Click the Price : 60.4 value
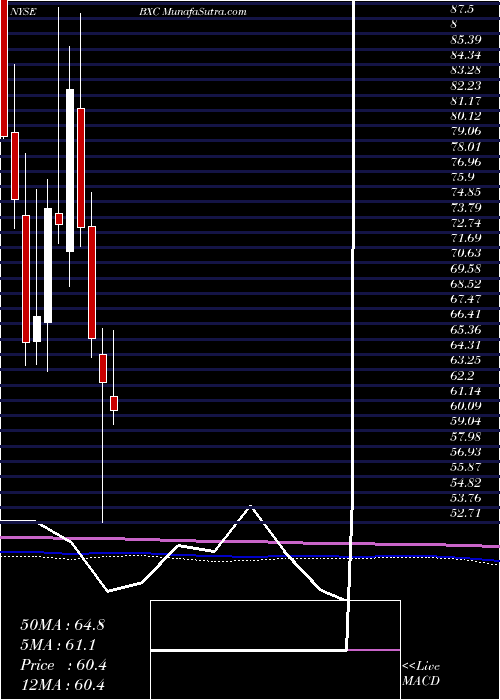Image resolution: width=500 pixels, height=700 pixels. (63, 665)
